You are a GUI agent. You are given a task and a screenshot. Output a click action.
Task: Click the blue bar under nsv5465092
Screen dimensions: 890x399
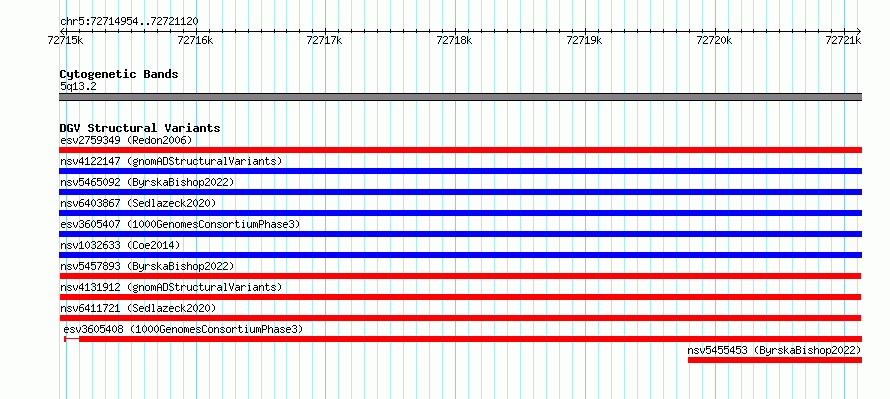pos(460,192)
